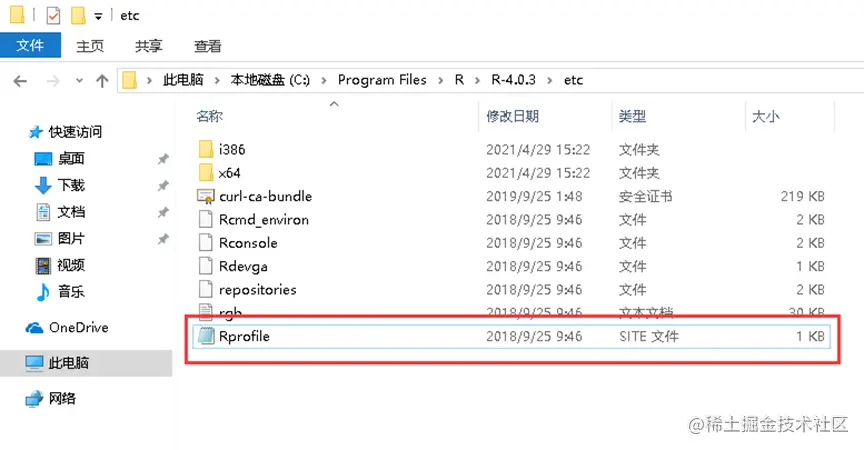Select the file name repositories

pyautogui.click(x=257, y=290)
